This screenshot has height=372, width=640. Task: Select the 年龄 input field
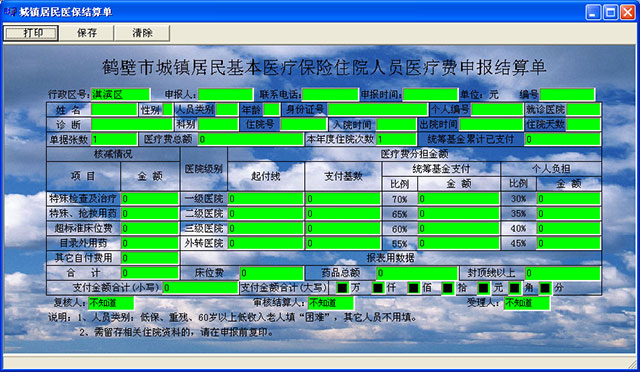coord(271,109)
